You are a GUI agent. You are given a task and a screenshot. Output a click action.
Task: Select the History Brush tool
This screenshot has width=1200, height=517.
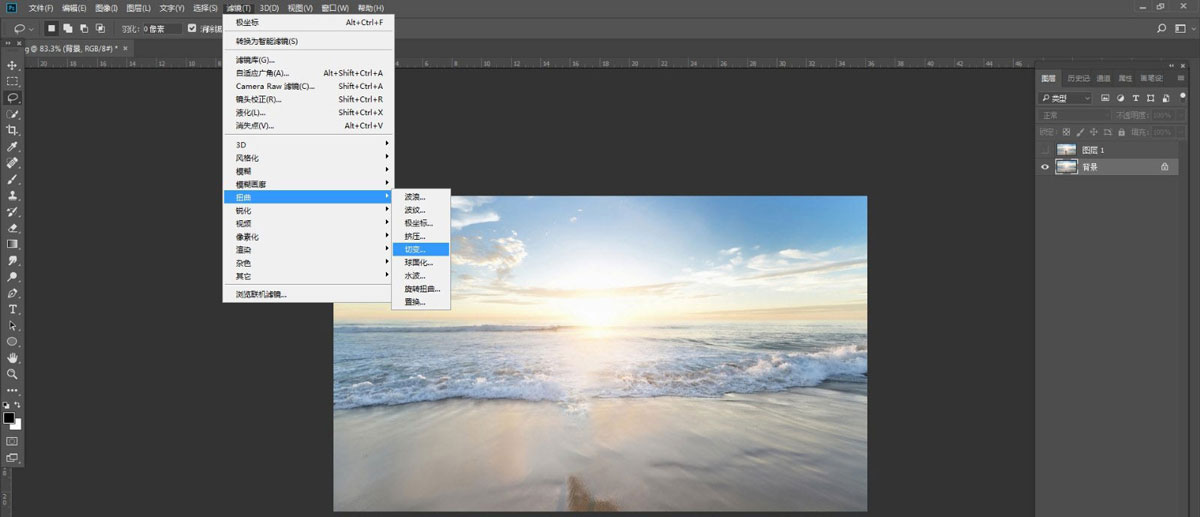tap(12, 212)
